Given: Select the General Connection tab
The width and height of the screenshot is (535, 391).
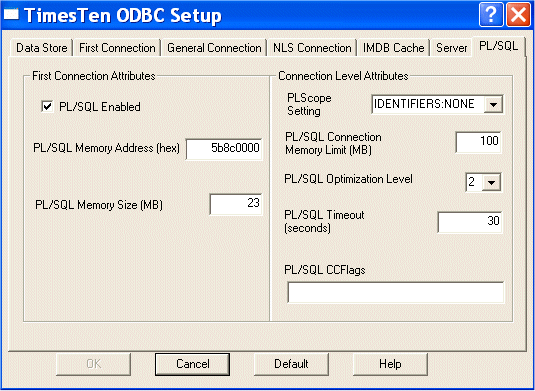Looking at the screenshot, I should click(214, 48).
